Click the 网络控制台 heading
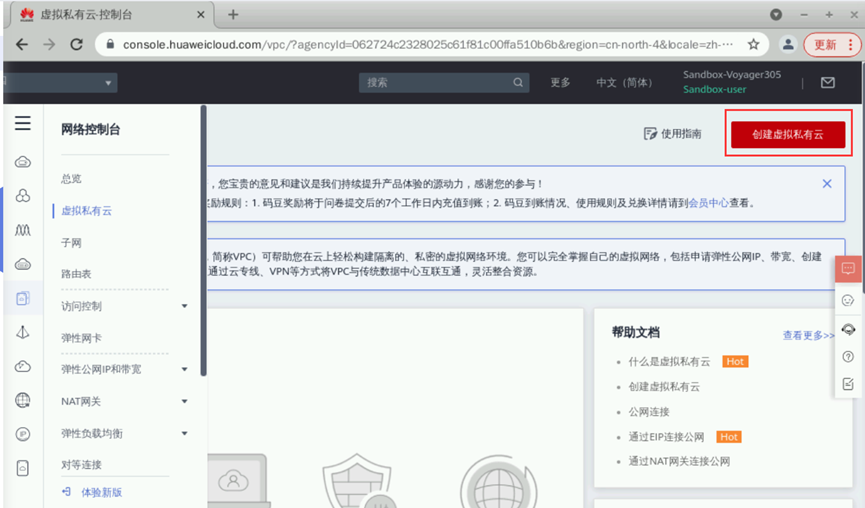 (90, 130)
